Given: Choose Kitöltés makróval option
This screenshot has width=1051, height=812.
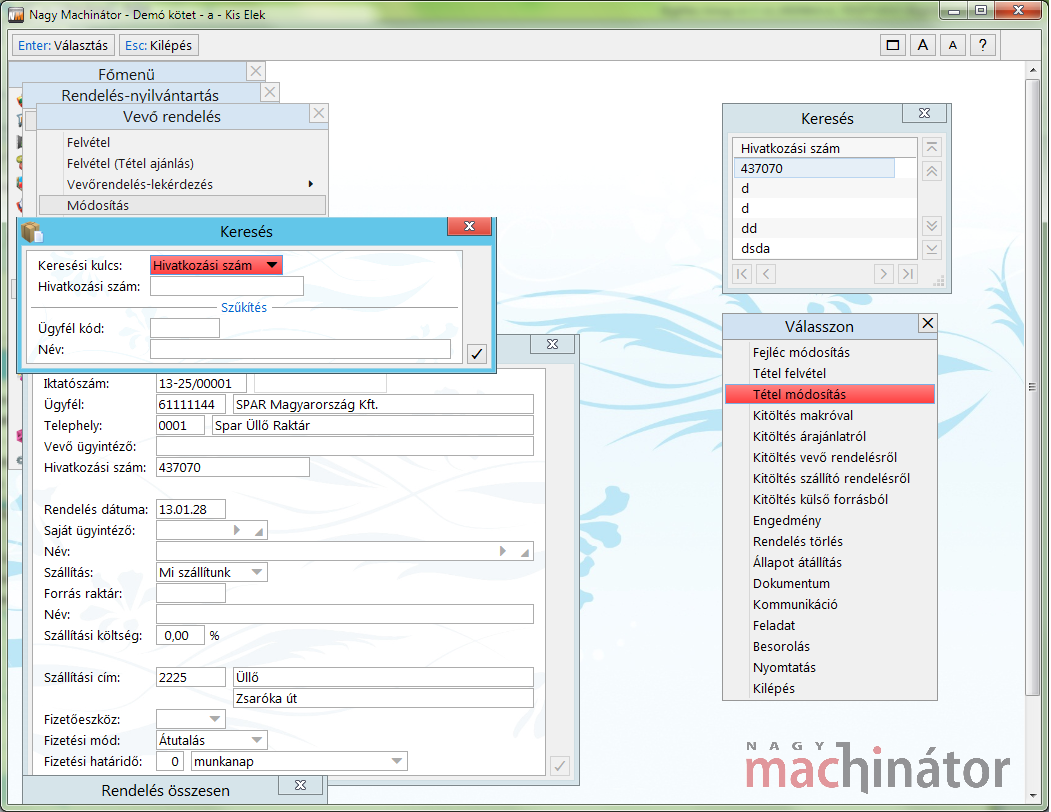Looking at the screenshot, I should pyautogui.click(x=830, y=415).
